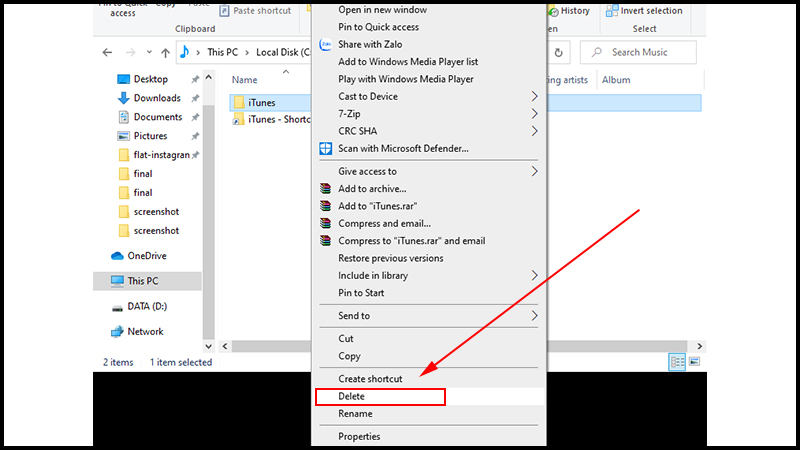Select Create shortcut menu entry
Screen dimensions: 800x450
pos(370,379)
